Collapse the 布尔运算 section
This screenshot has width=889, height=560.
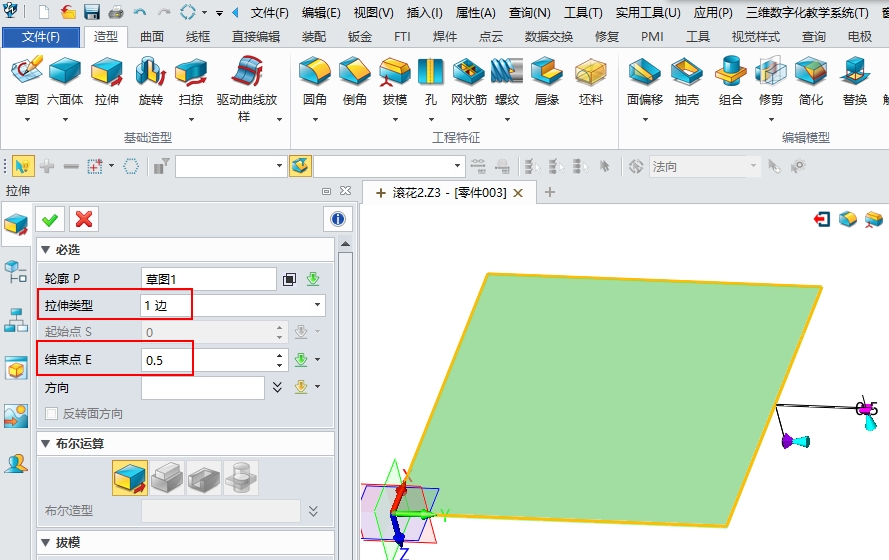(46, 443)
